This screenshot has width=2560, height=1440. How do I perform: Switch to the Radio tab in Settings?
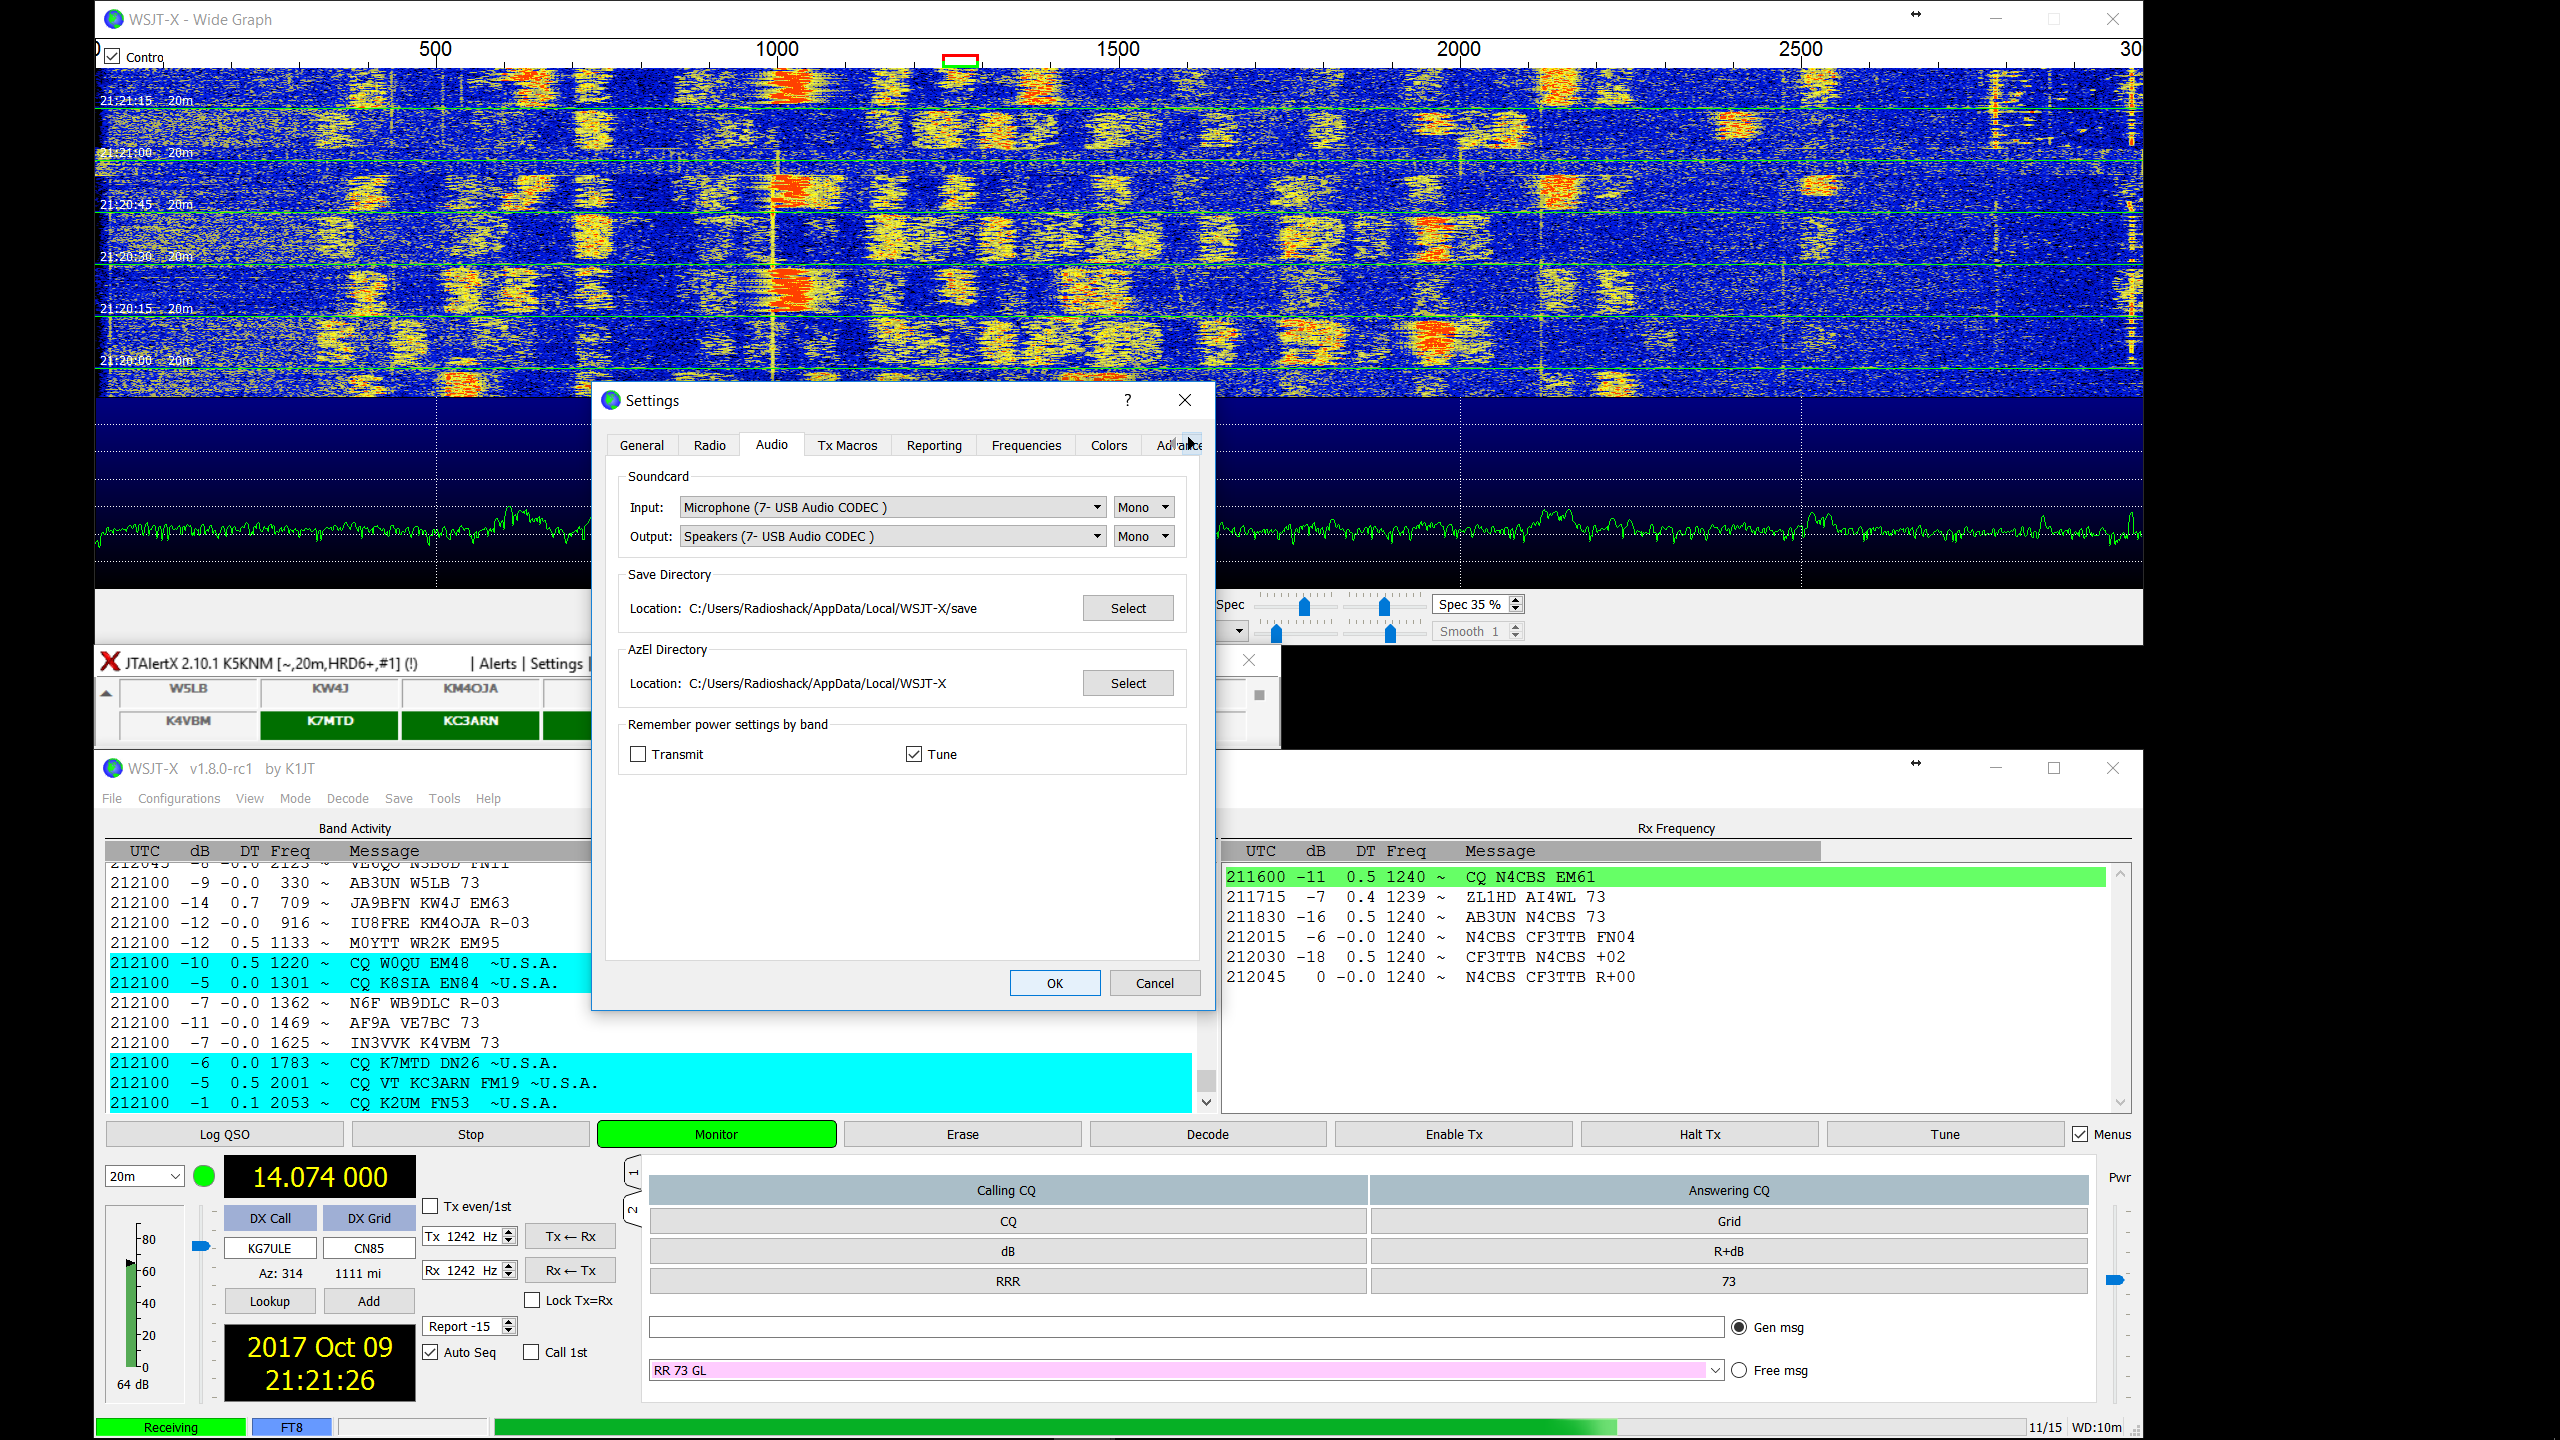pos(708,445)
